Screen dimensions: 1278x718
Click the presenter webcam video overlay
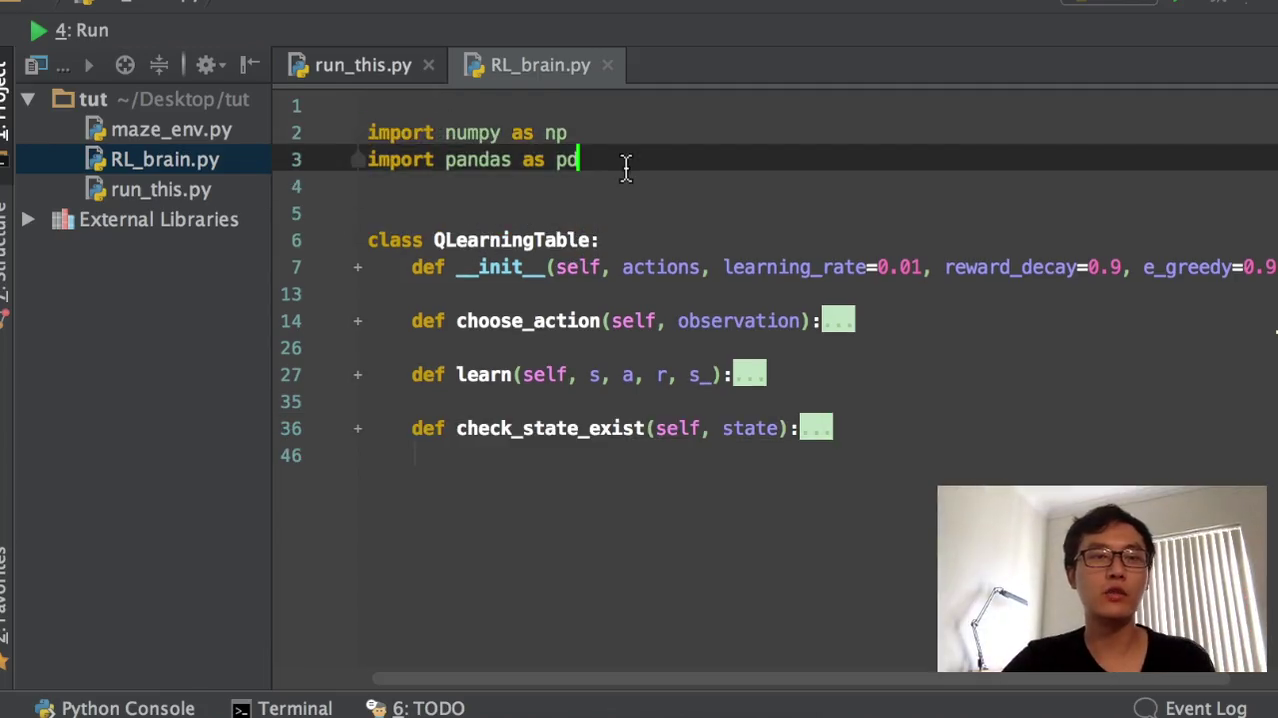tap(1101, 579)
